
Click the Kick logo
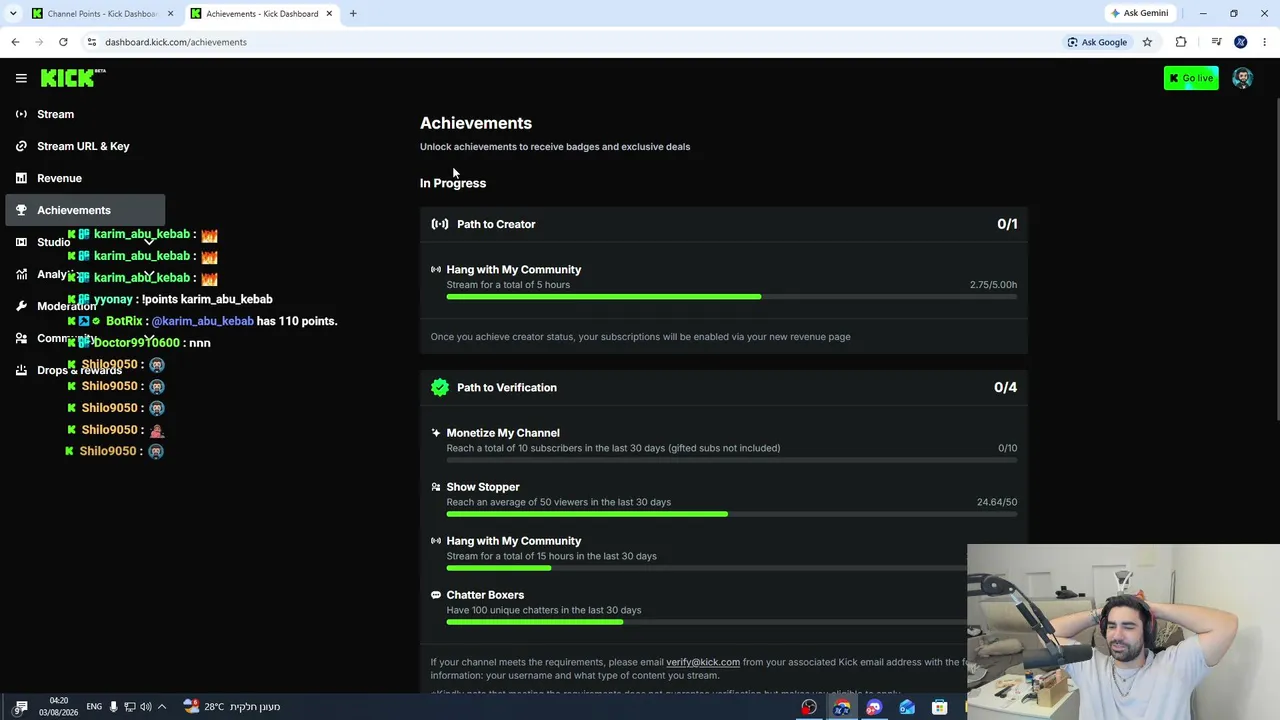(x=73, y=78)
